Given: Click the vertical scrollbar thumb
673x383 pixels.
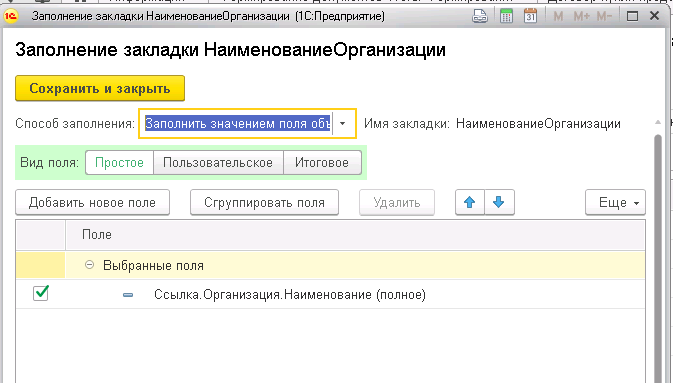Looking at the screenshot, I should [x=658, y=258].
